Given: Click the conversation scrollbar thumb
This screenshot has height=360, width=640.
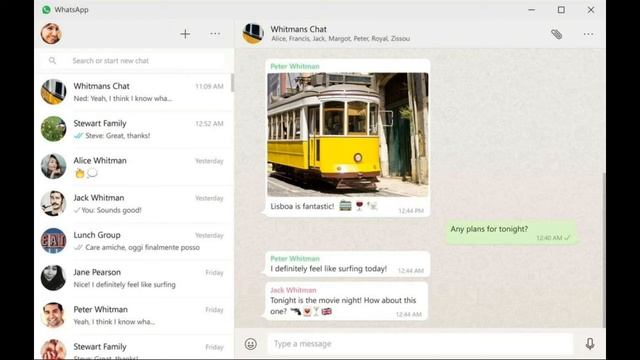Looking at the screenshot, I should point(604,250).
